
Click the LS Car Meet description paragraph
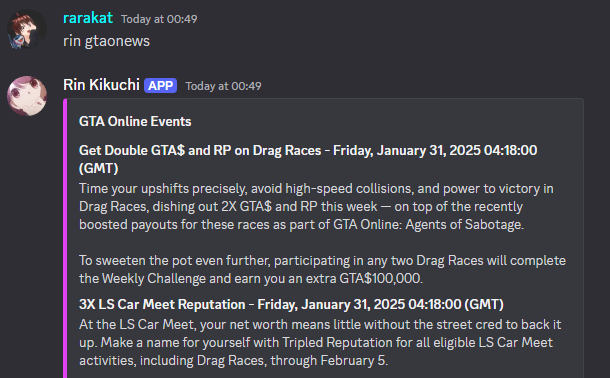tap(320, 343)
